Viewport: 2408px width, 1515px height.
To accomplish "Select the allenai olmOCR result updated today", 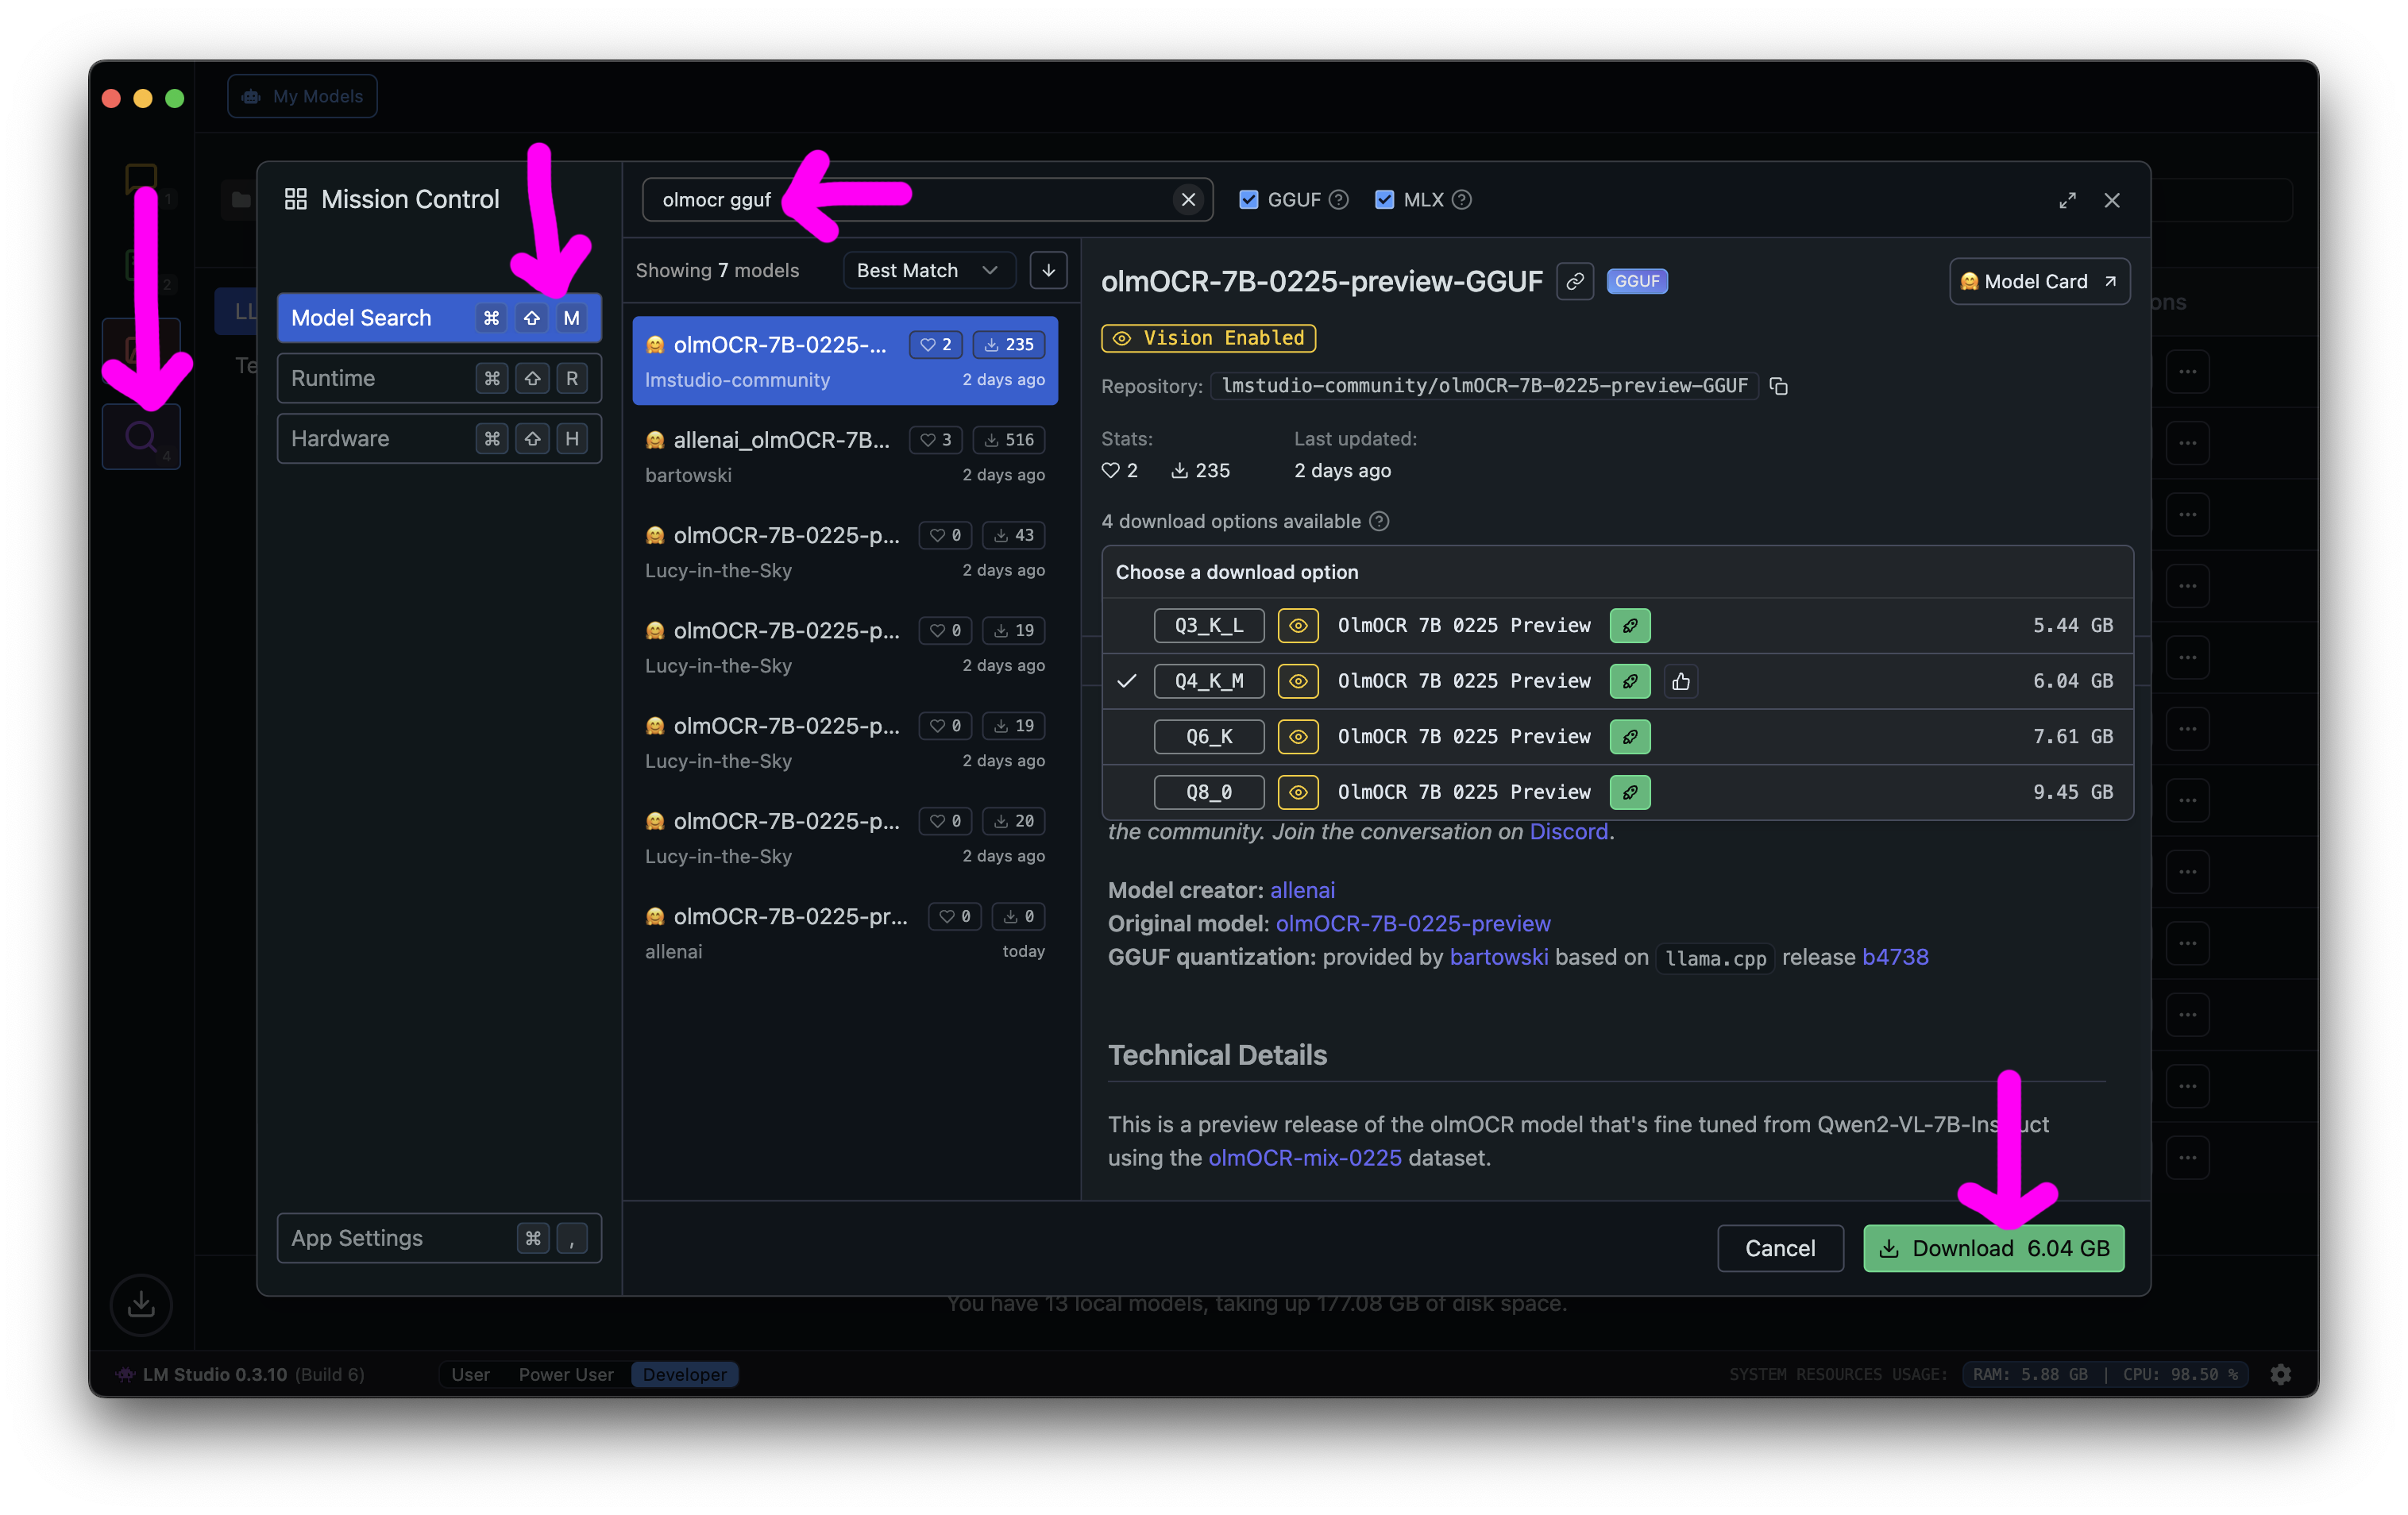I will (845, 933).
